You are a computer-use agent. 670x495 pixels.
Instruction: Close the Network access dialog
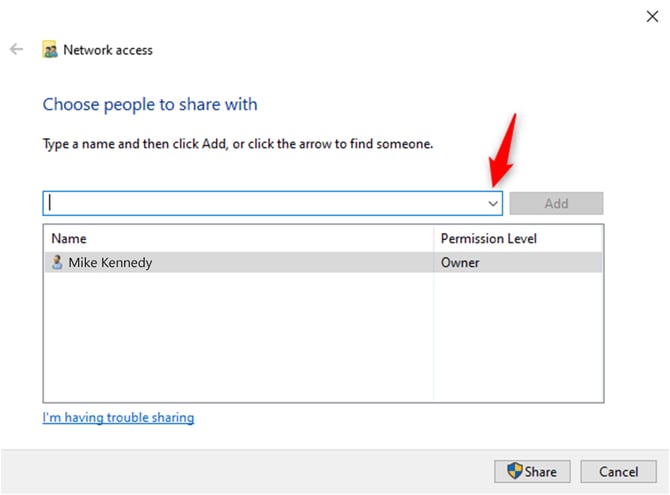[652, 15]
